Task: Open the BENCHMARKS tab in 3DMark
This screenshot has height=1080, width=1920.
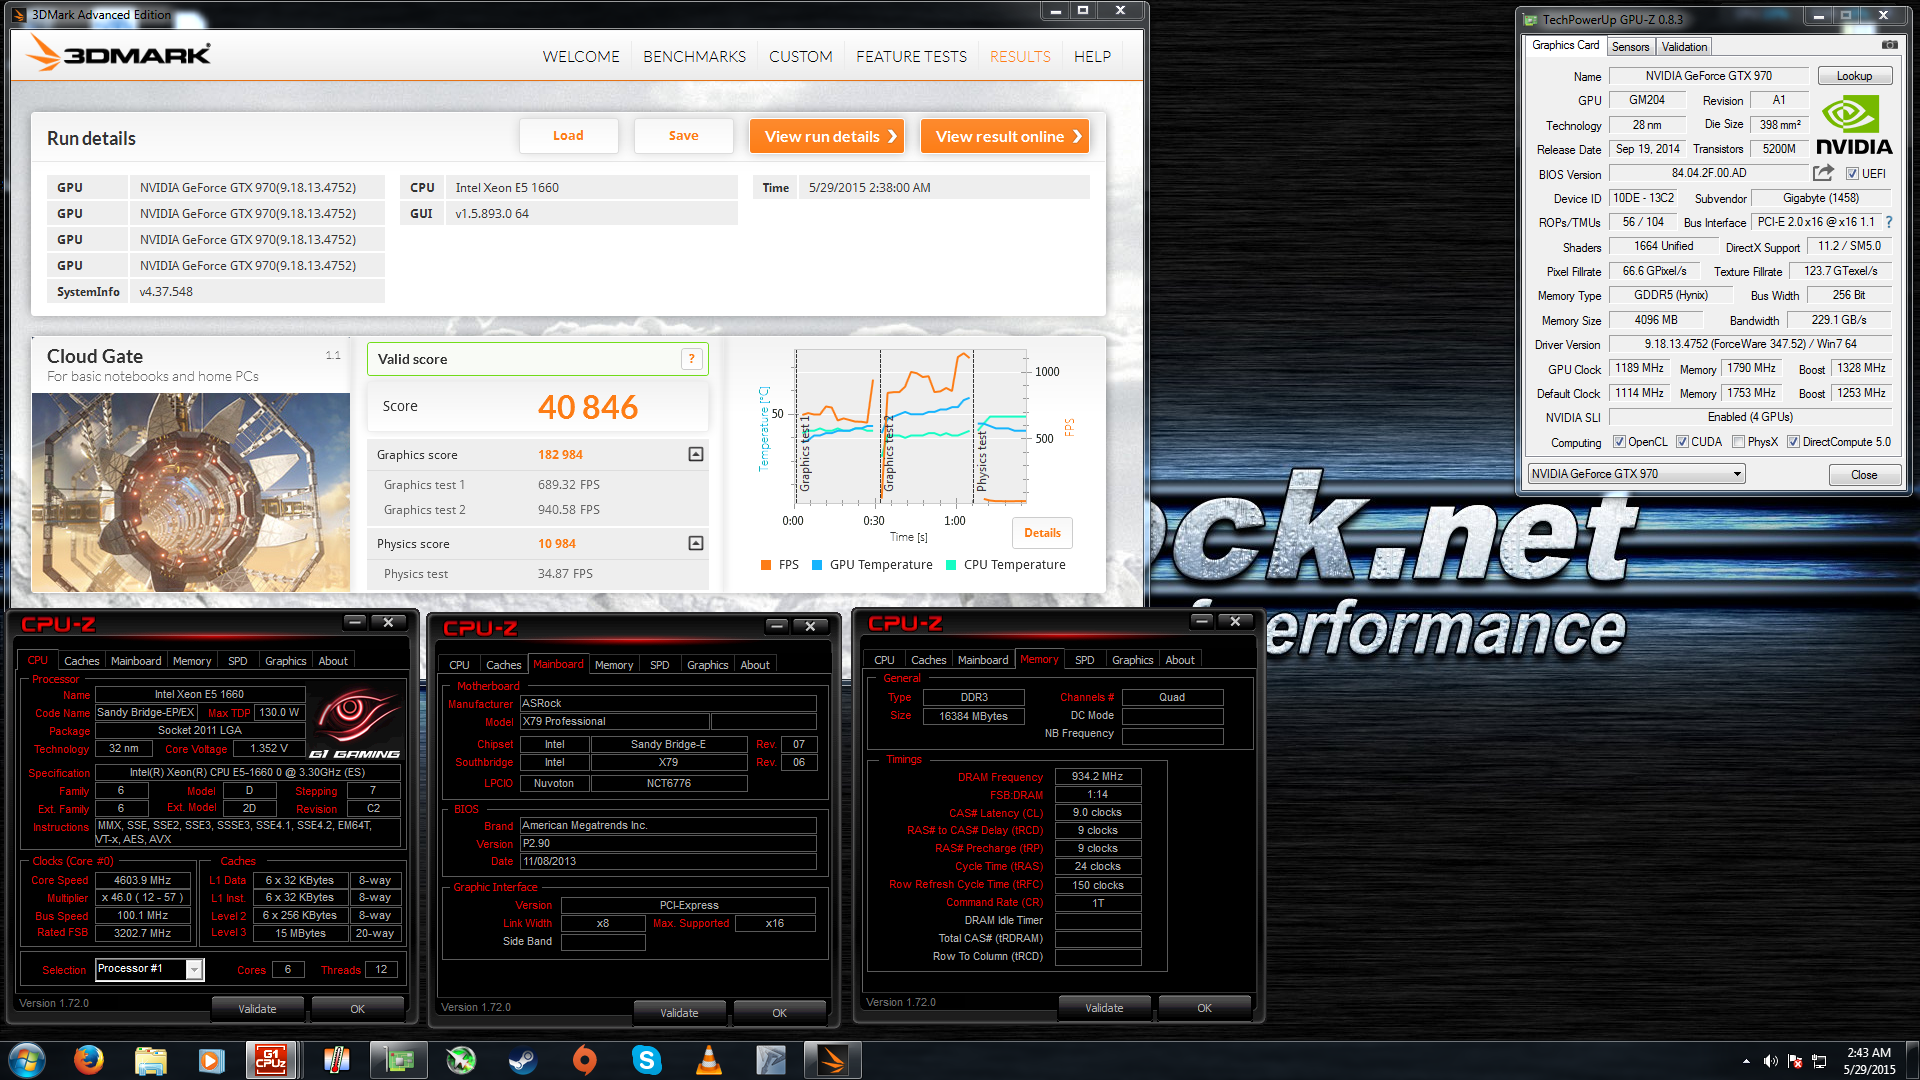Action: pyautogui.click(x=694, y=56)
